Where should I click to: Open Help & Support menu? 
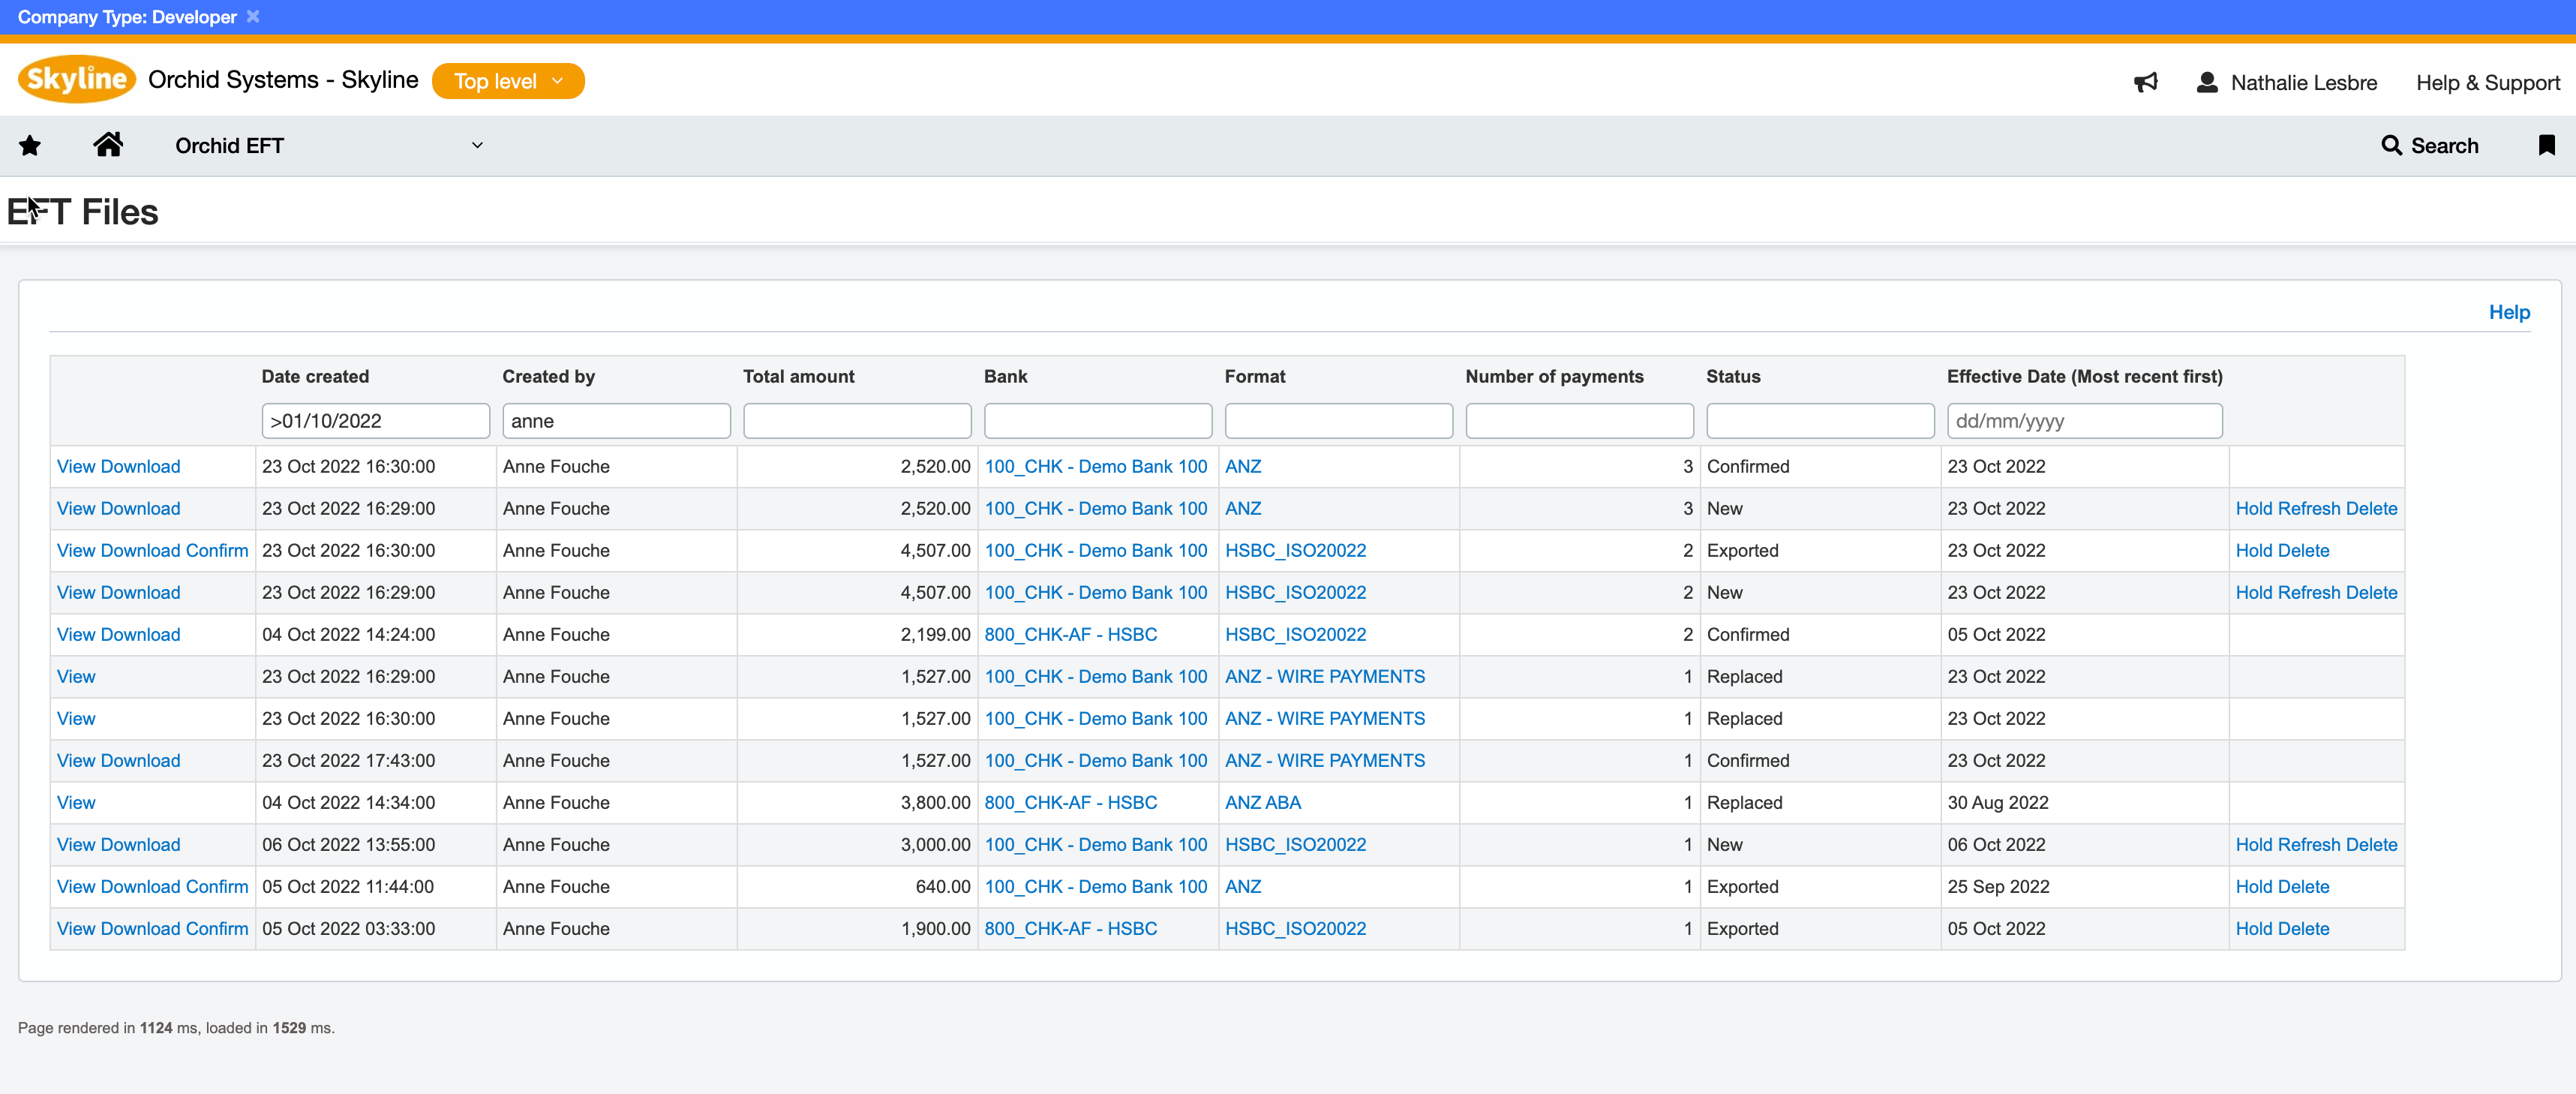(2488, 82)
